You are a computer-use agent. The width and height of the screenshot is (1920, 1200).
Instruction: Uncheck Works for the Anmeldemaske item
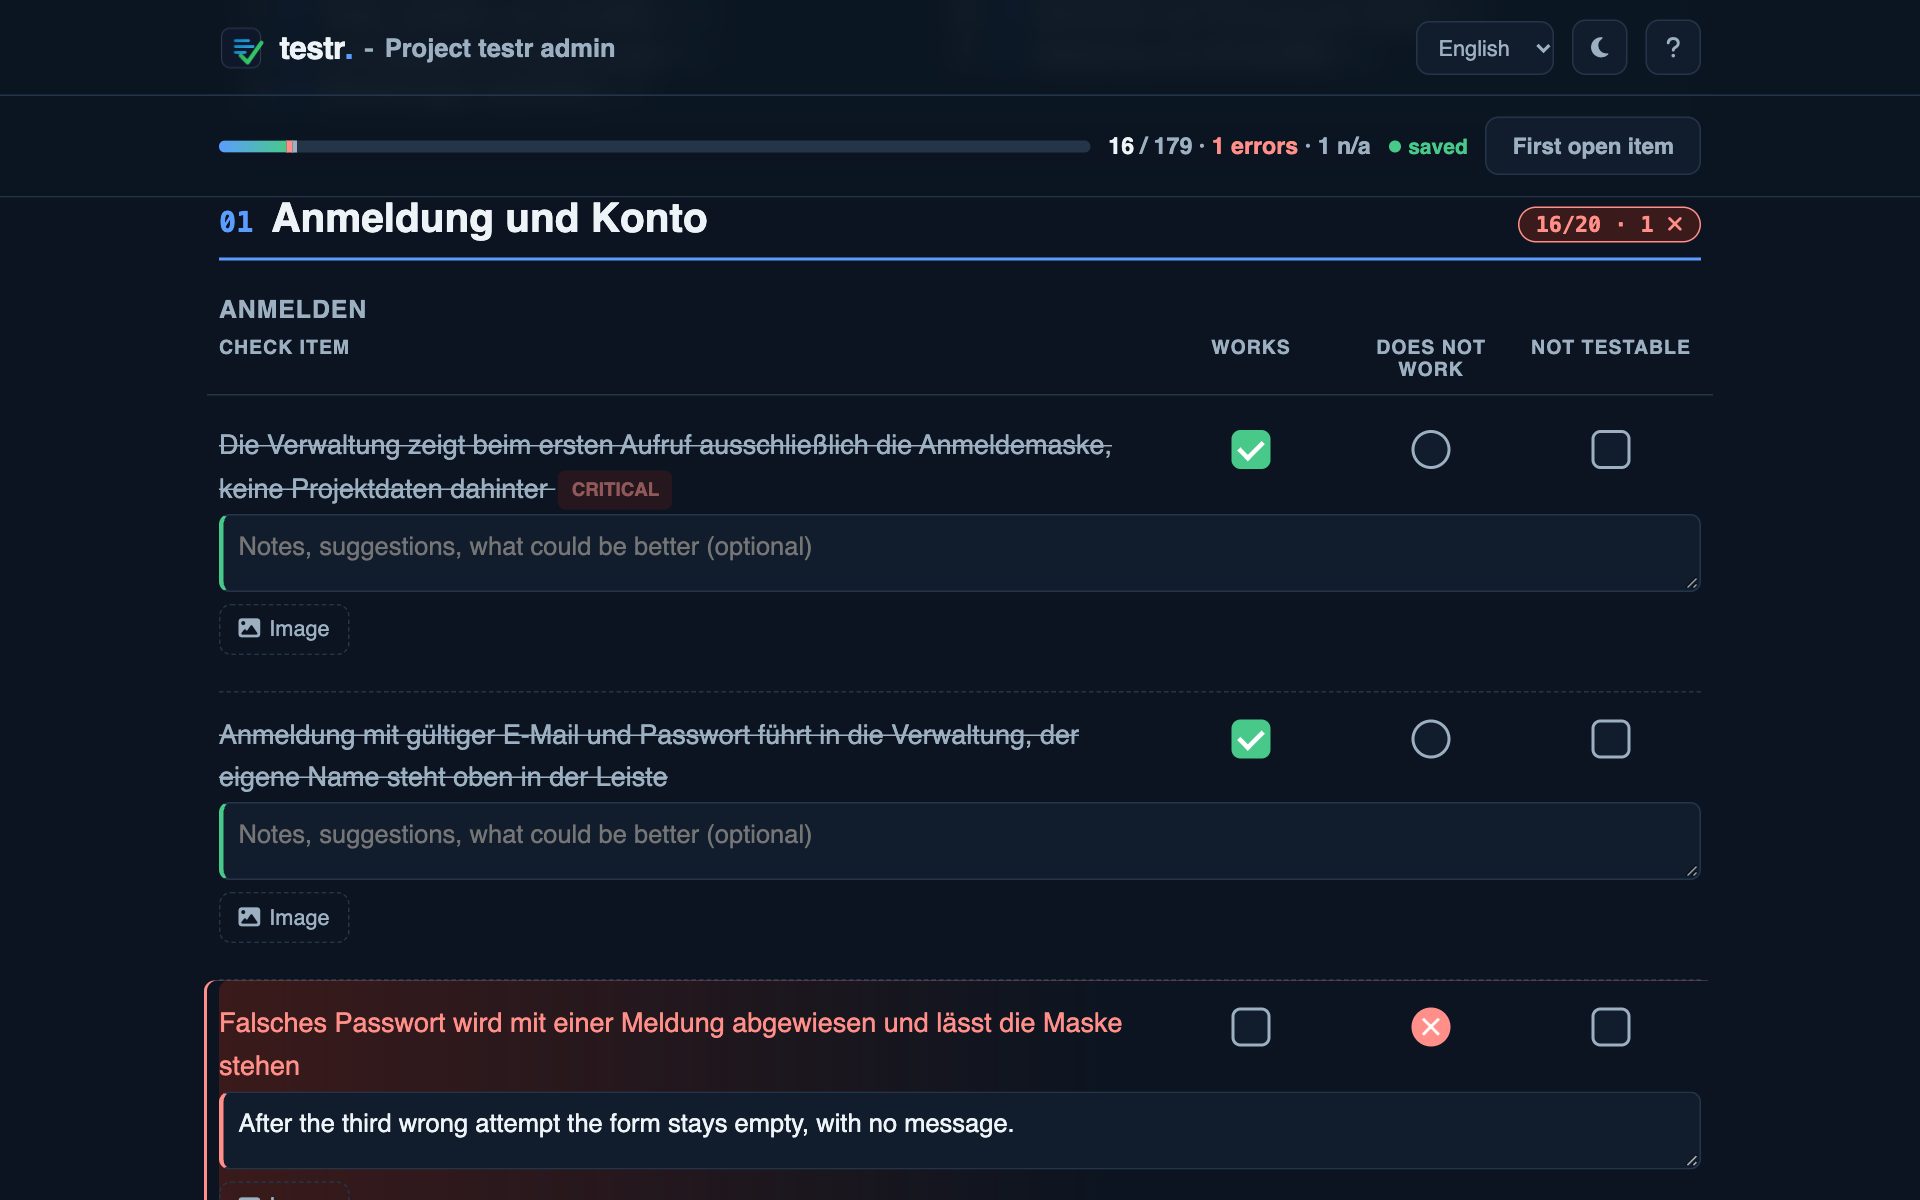tap(1250, 449)
